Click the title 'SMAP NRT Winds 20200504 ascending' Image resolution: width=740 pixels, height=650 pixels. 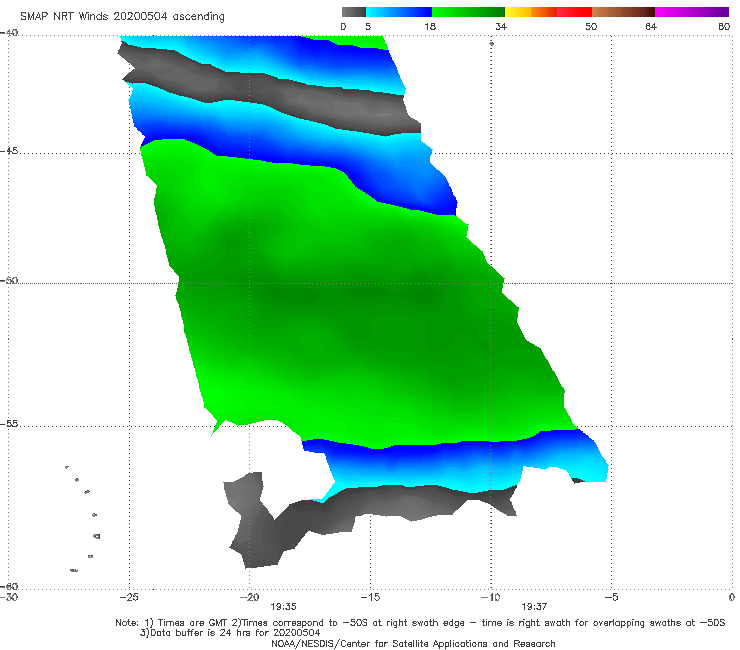[122, 17]
